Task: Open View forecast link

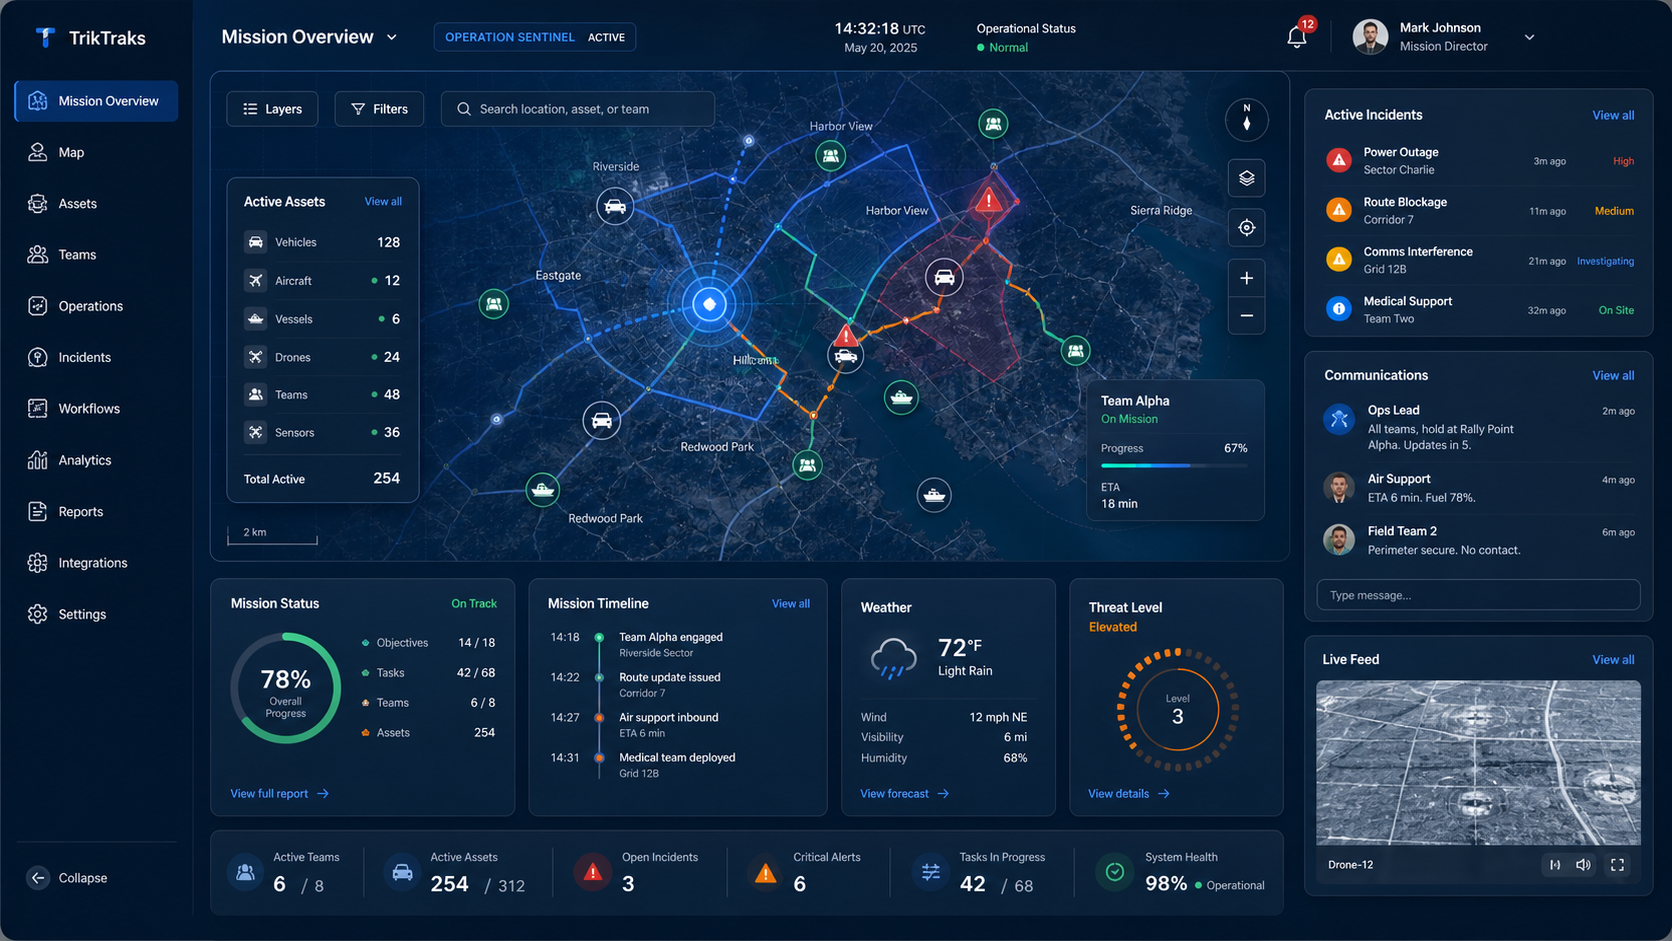Action: pos(904,794)
